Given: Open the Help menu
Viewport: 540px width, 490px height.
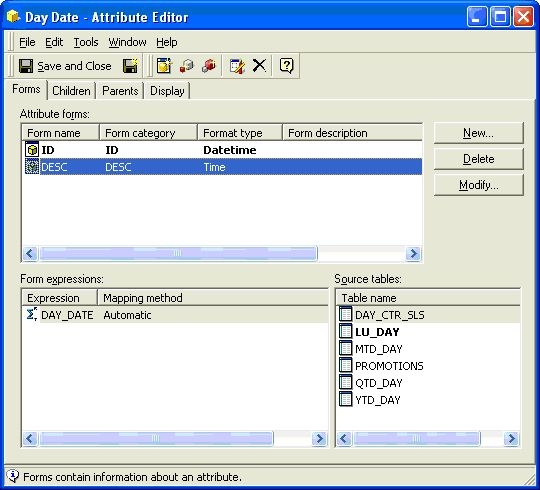Looking at the screenshot, I should tap(167, 42).
